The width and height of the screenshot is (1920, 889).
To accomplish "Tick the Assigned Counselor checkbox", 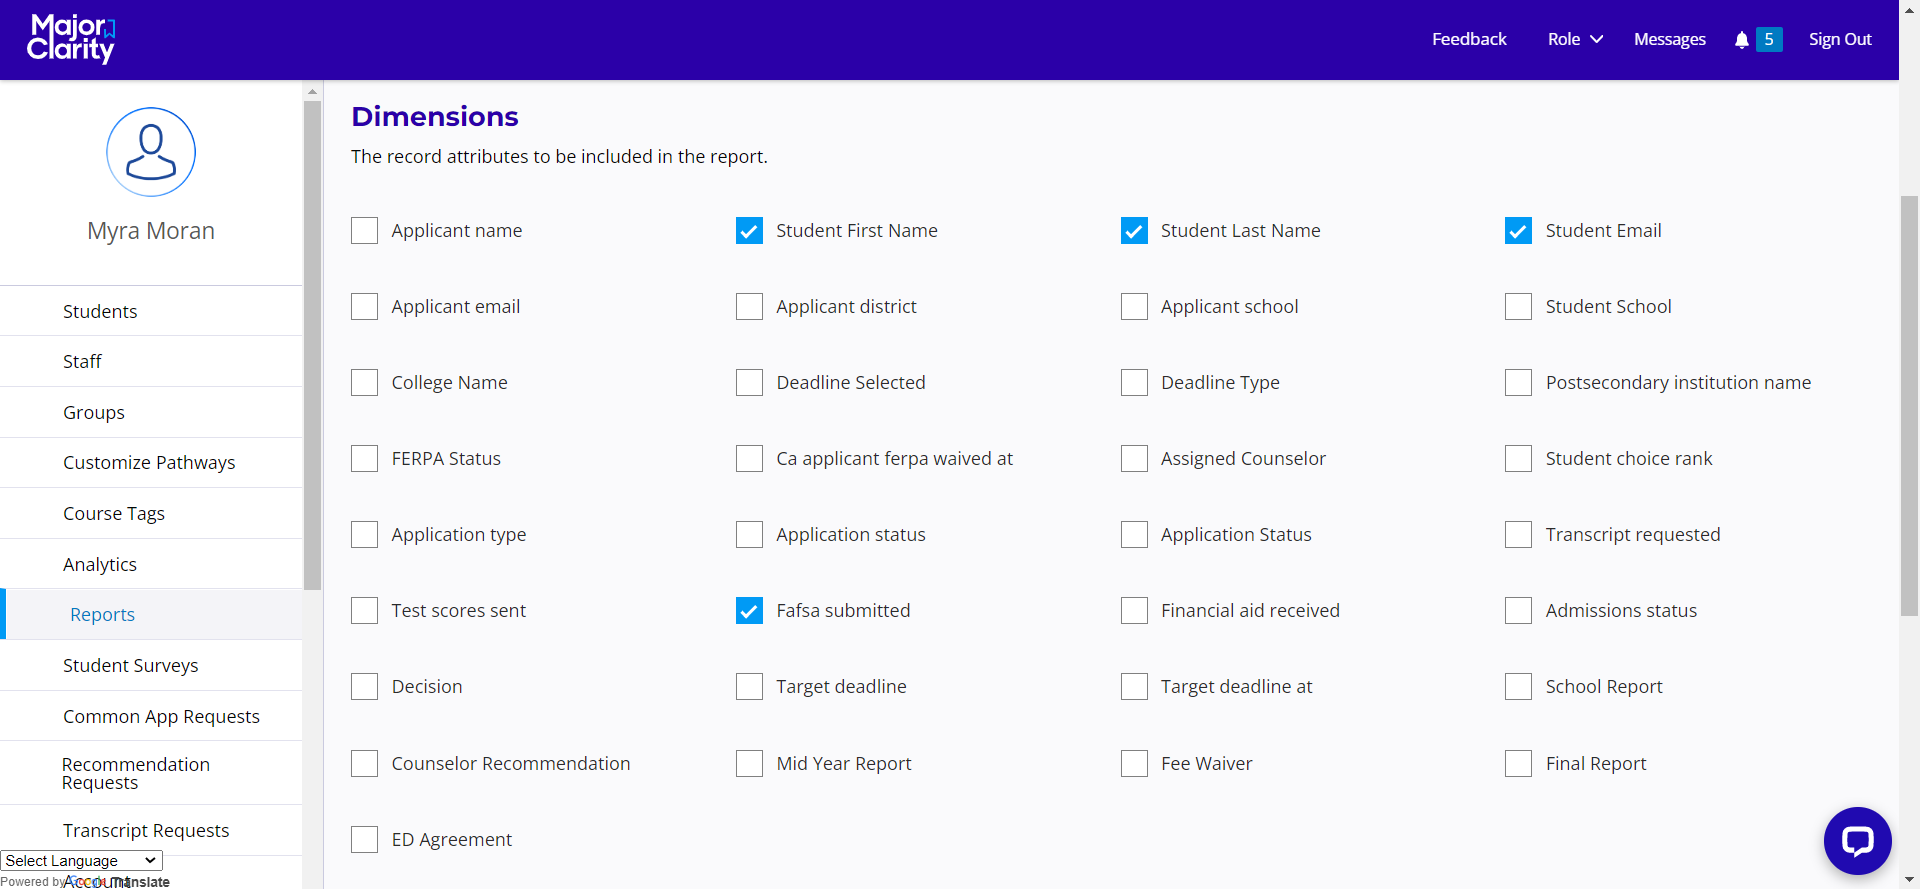I will pos(1134,459).
